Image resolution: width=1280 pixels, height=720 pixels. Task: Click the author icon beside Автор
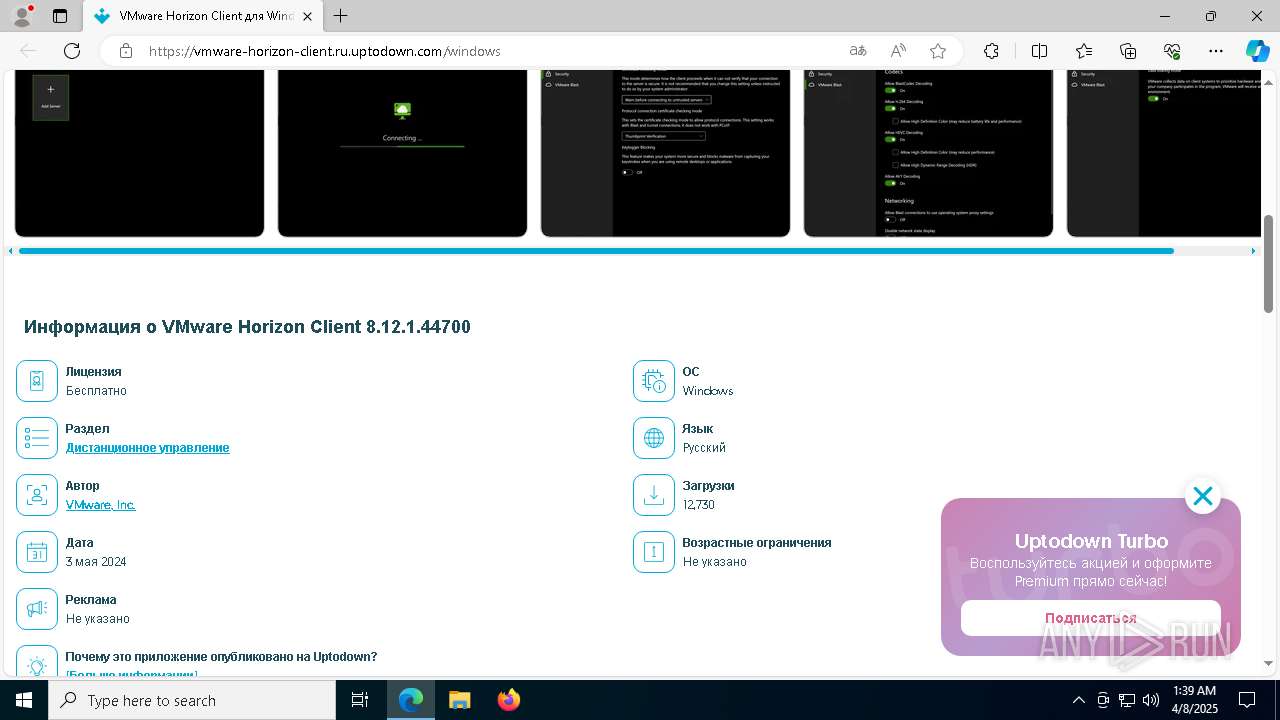pos(37,495)
